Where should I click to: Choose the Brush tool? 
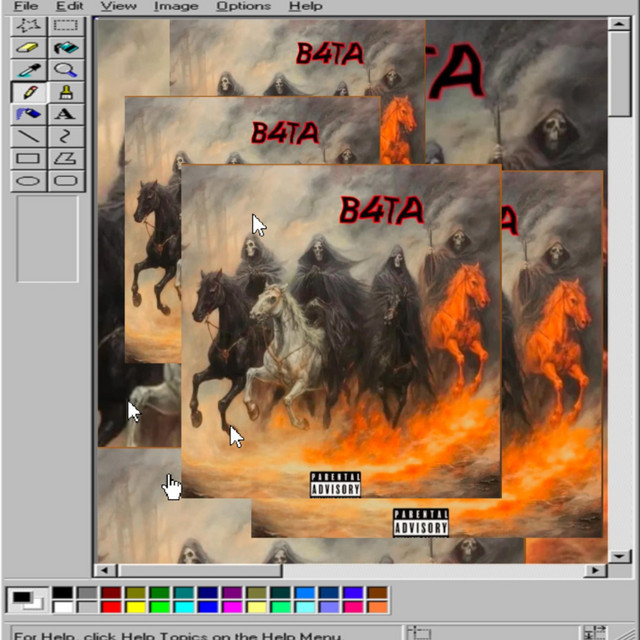[x=66, y=92]
